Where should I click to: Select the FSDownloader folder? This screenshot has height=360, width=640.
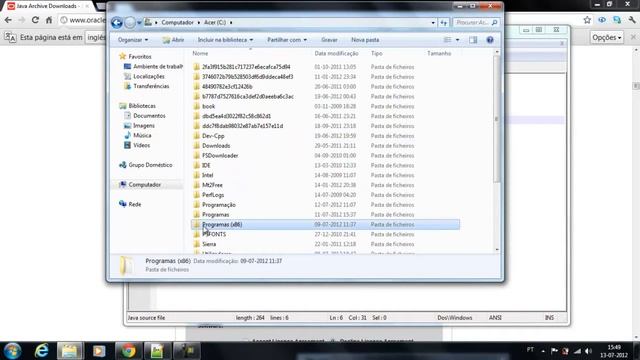220,156
